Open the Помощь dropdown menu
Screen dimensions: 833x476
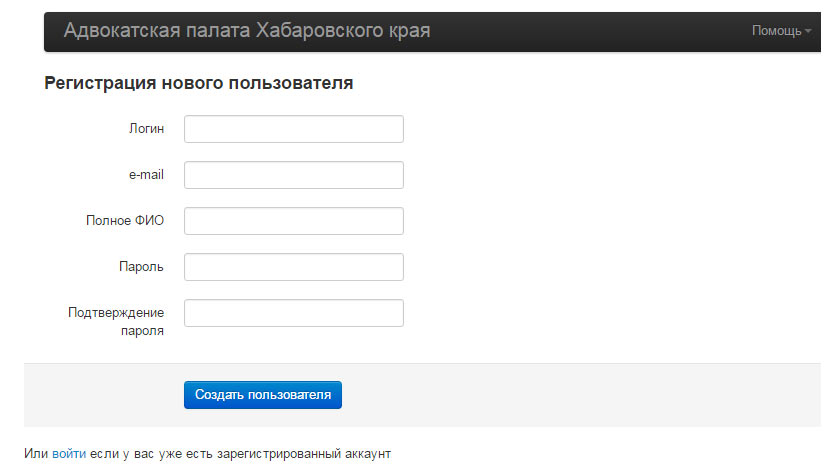tap(781, 31)
